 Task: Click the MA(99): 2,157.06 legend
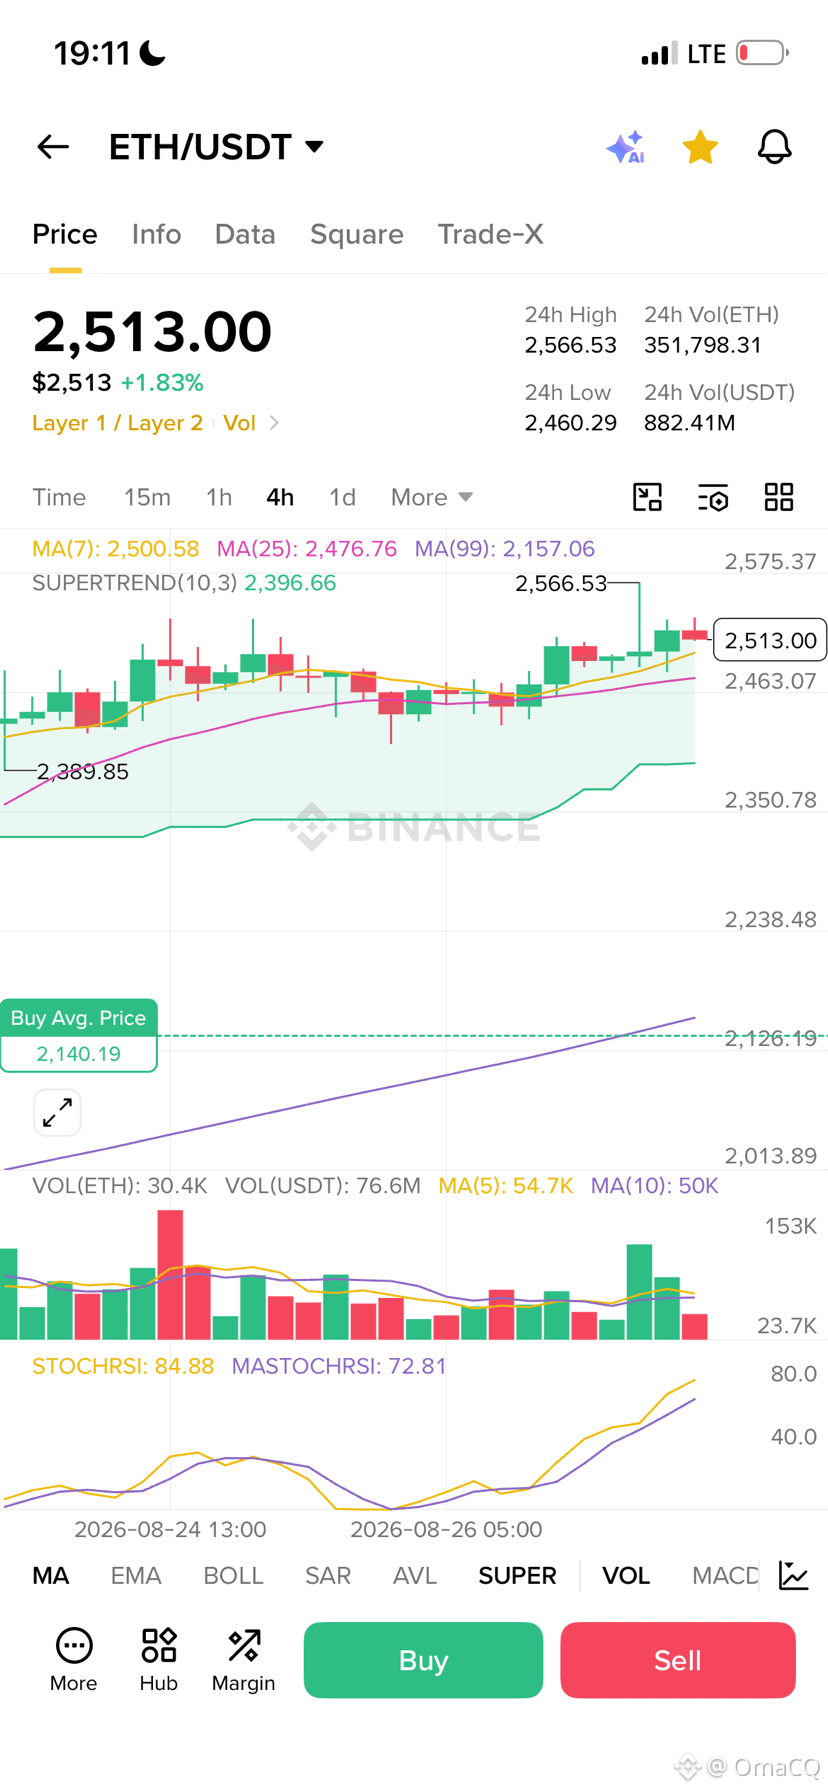[x=505, y=549]
